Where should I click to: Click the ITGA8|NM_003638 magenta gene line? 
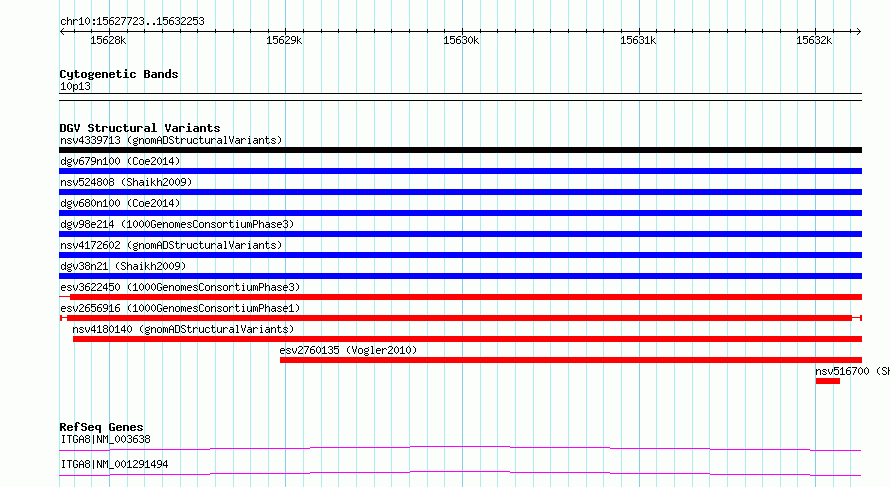click(460, 448)
